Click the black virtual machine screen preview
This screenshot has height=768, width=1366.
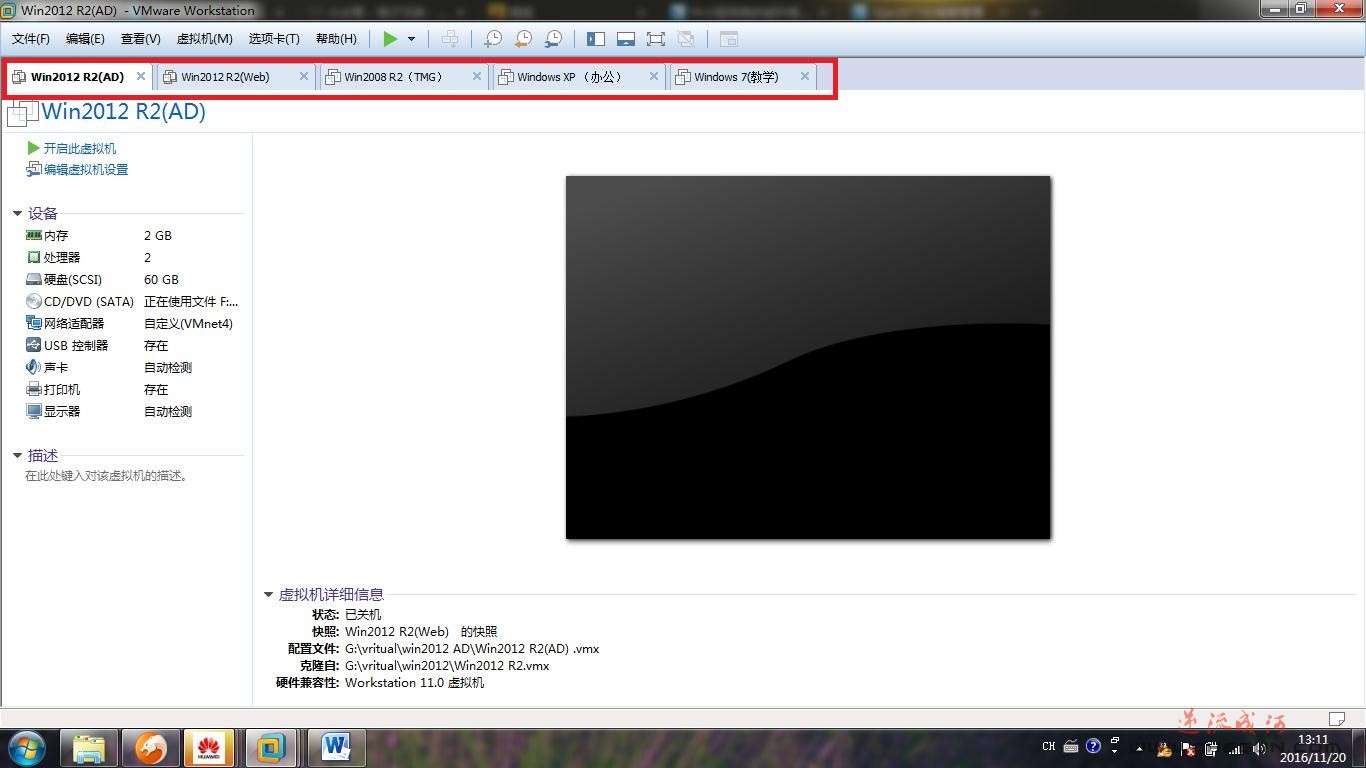pyautogui.click(x=808, y=357)
